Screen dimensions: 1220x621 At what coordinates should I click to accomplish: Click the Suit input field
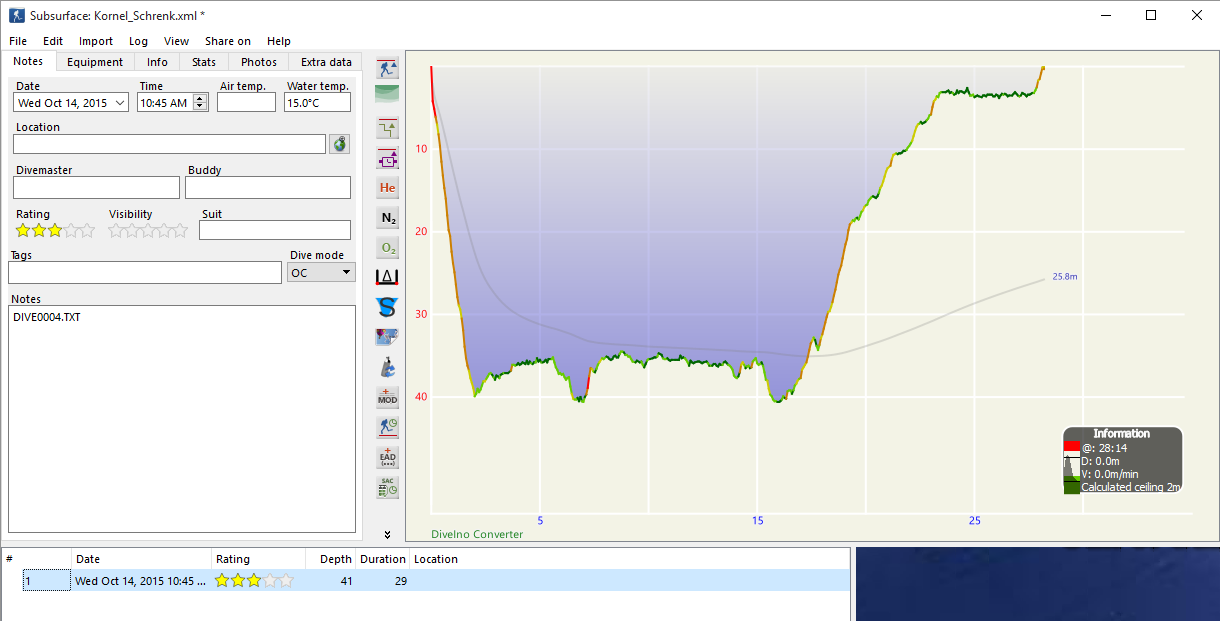click(x=275, y=230)
